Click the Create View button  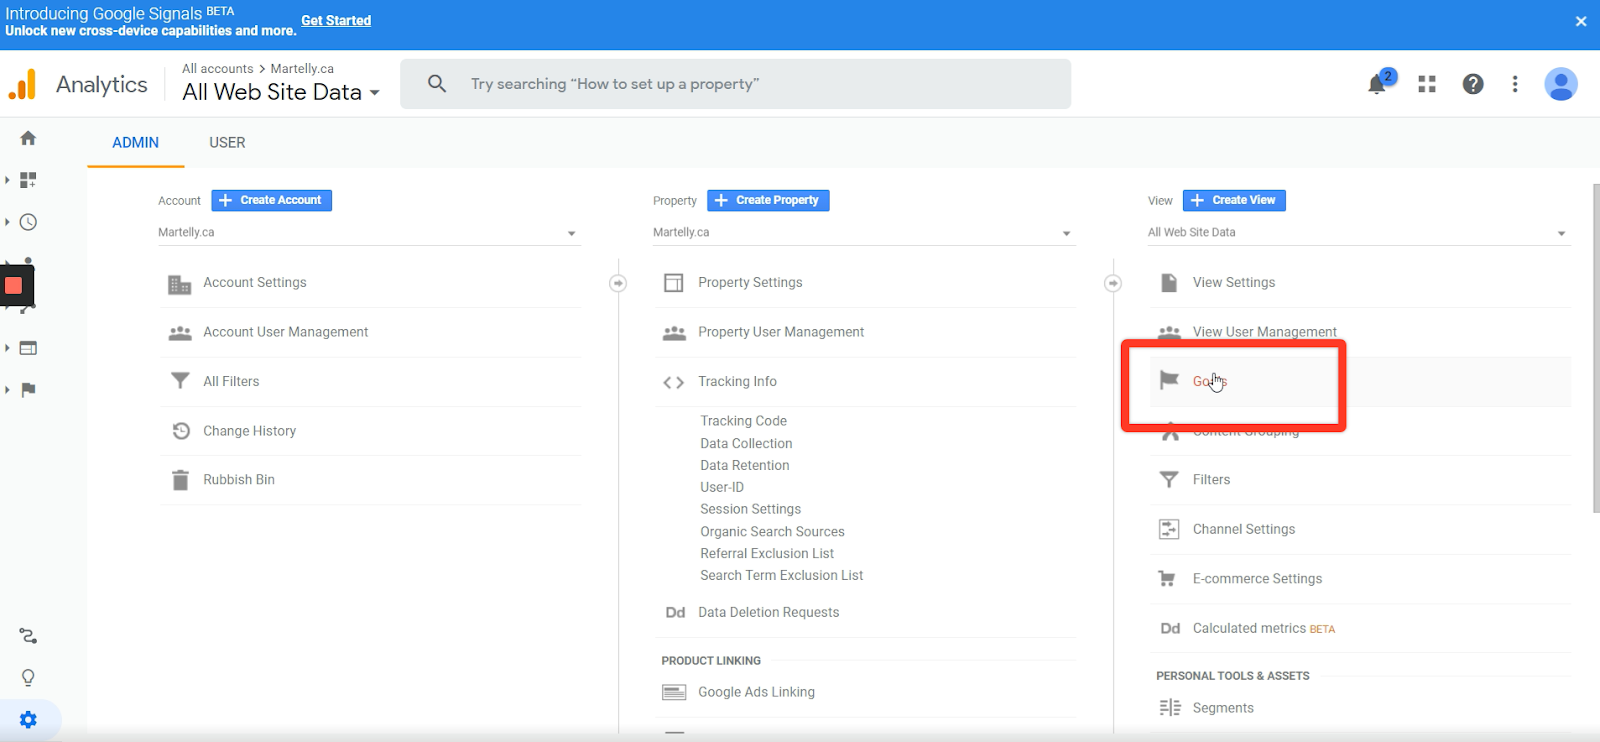pos(1234,200)
